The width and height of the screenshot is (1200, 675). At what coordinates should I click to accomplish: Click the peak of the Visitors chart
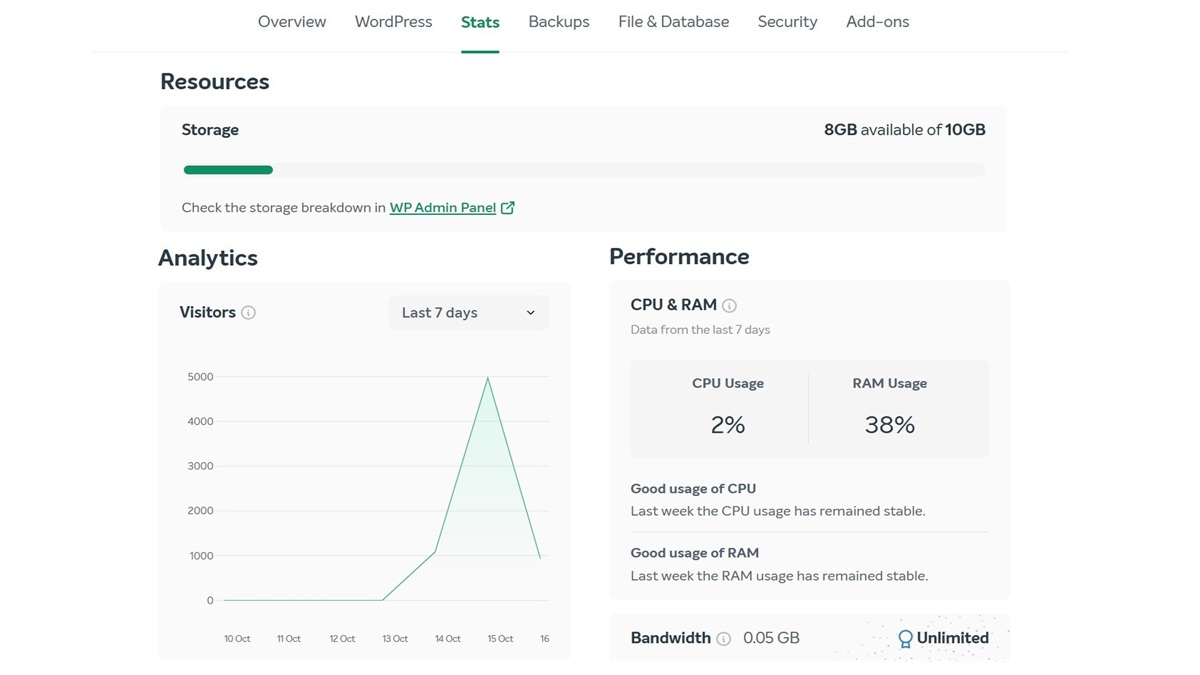[x=488, y=379]
